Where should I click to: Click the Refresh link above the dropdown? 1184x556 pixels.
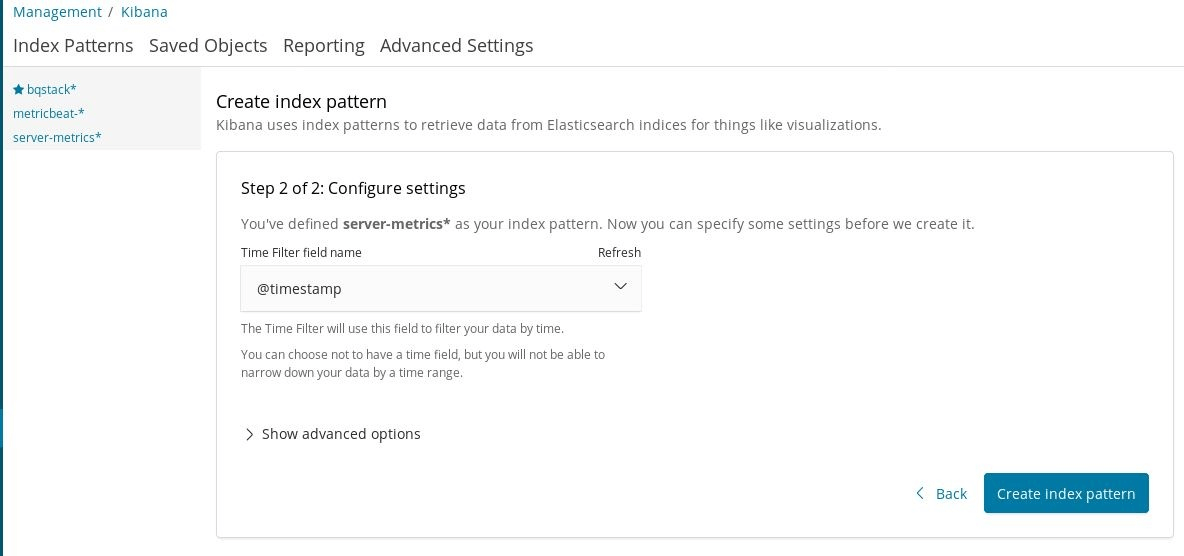(x=619, y=252)
